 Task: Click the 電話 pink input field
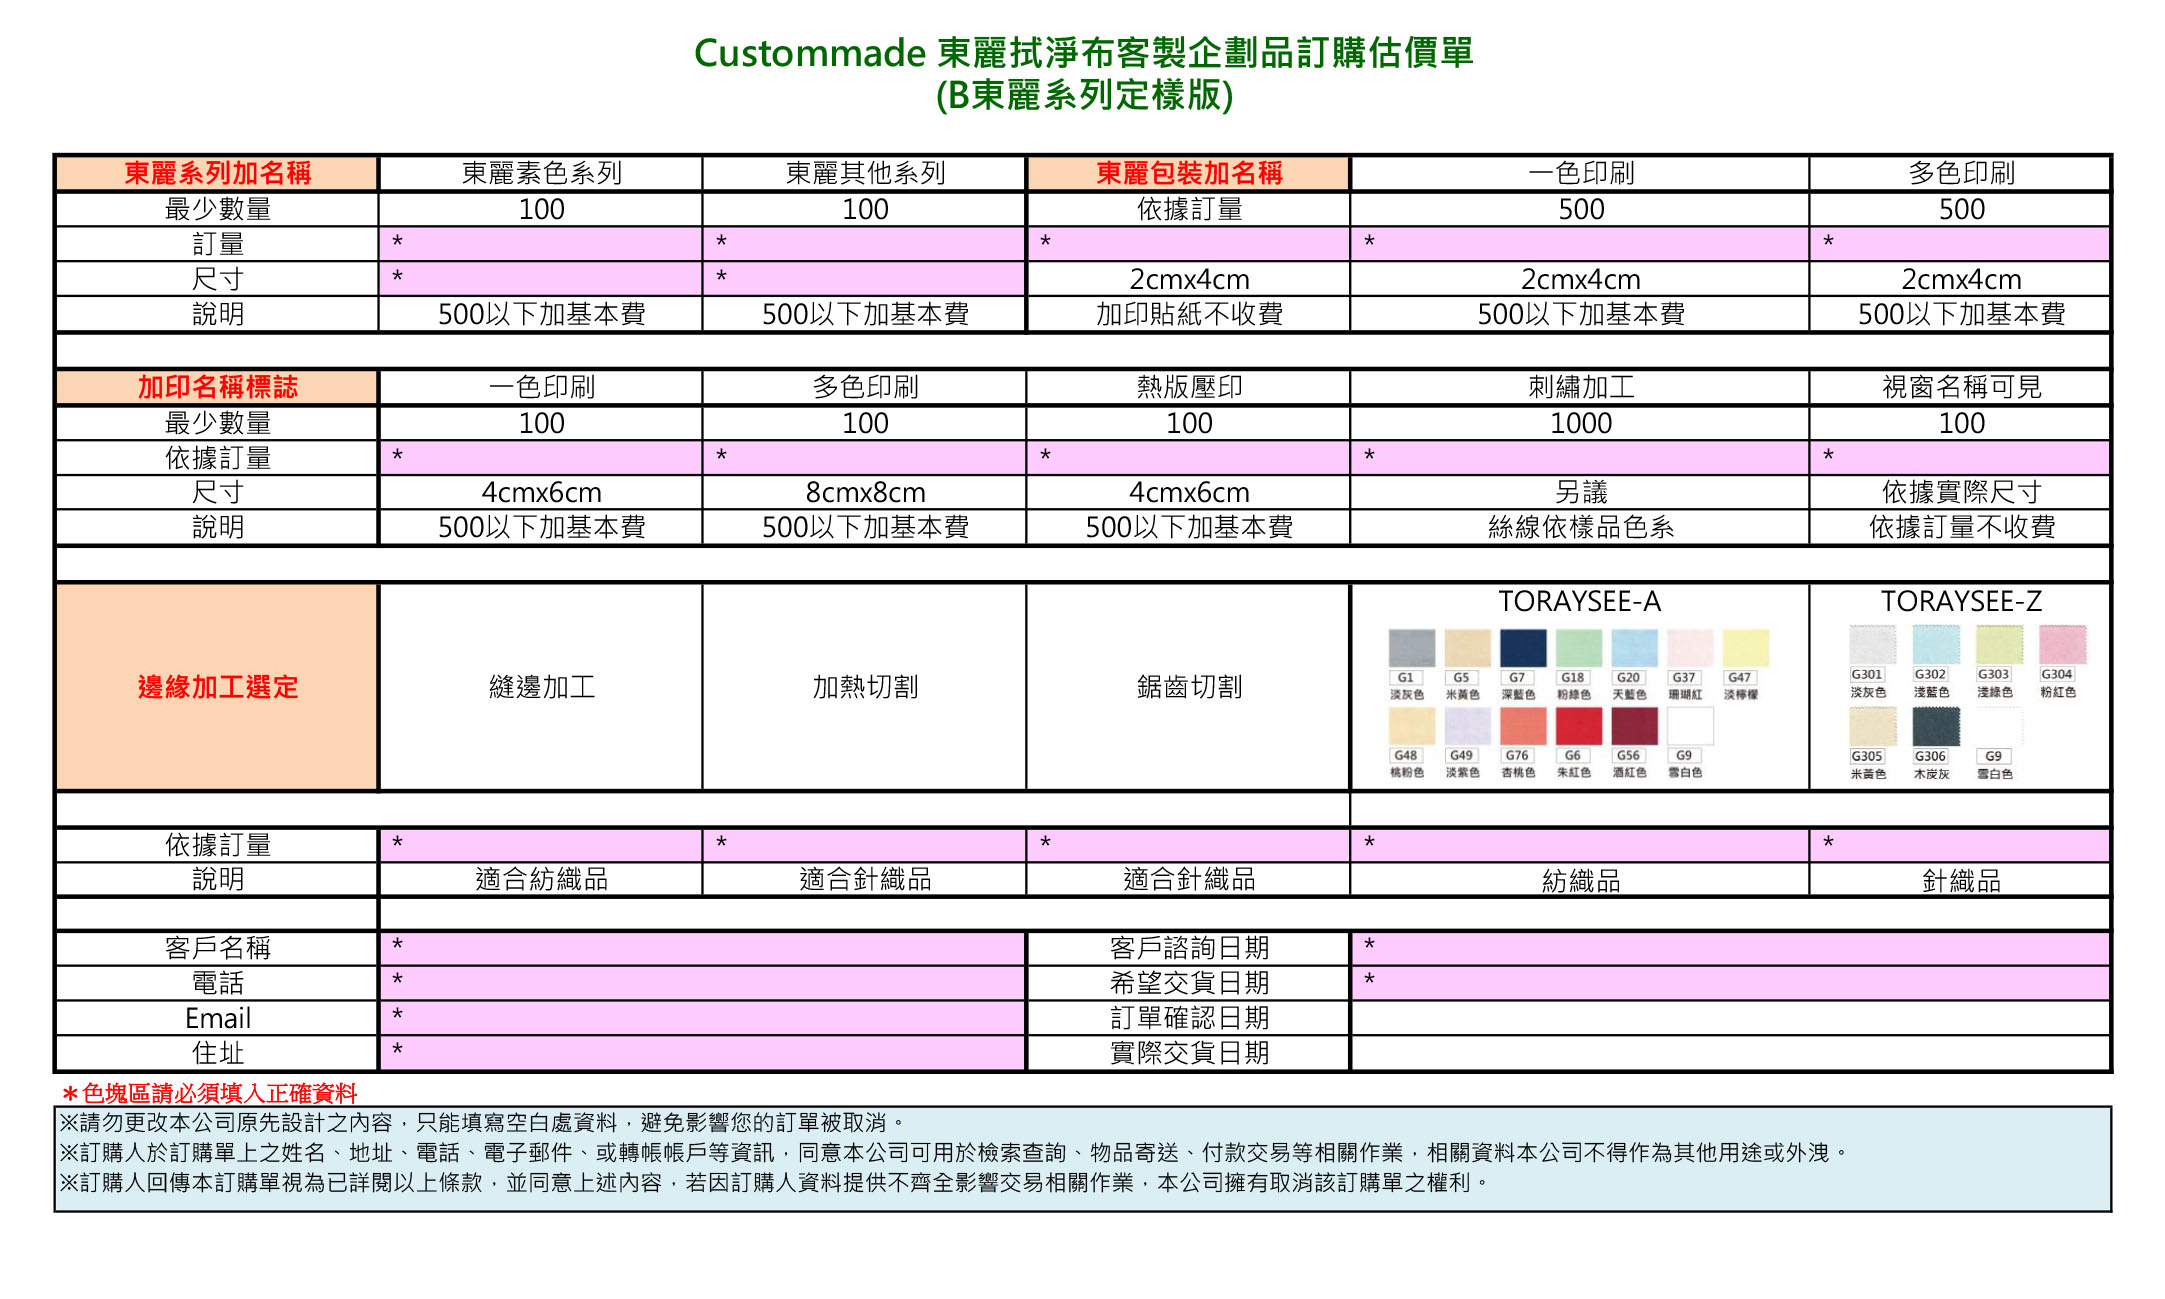click(x=703, y=983)
